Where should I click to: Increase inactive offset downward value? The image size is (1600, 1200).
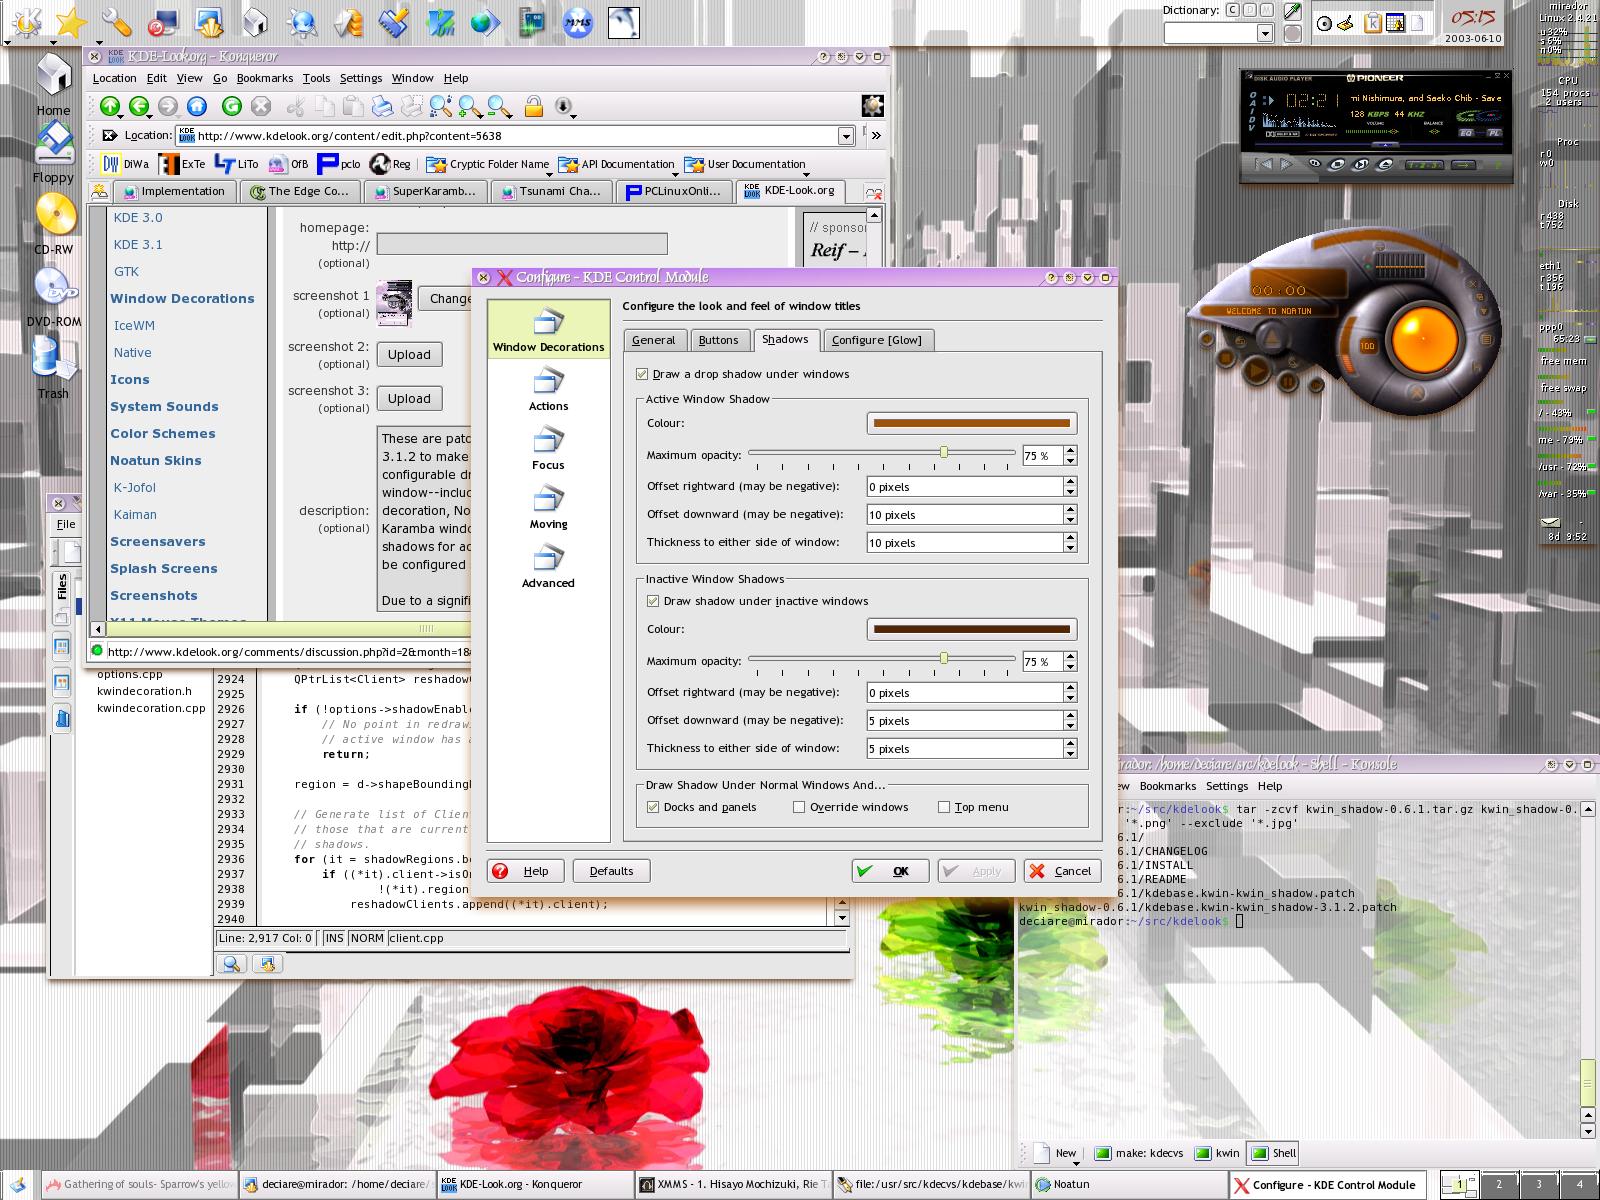click(x=1070, y=715)
